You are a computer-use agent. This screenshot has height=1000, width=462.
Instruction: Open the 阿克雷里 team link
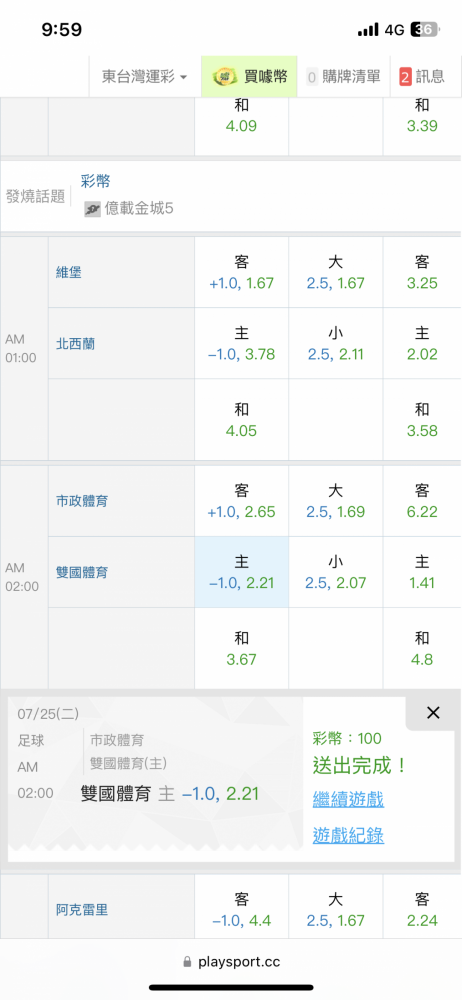pos(82,910)
